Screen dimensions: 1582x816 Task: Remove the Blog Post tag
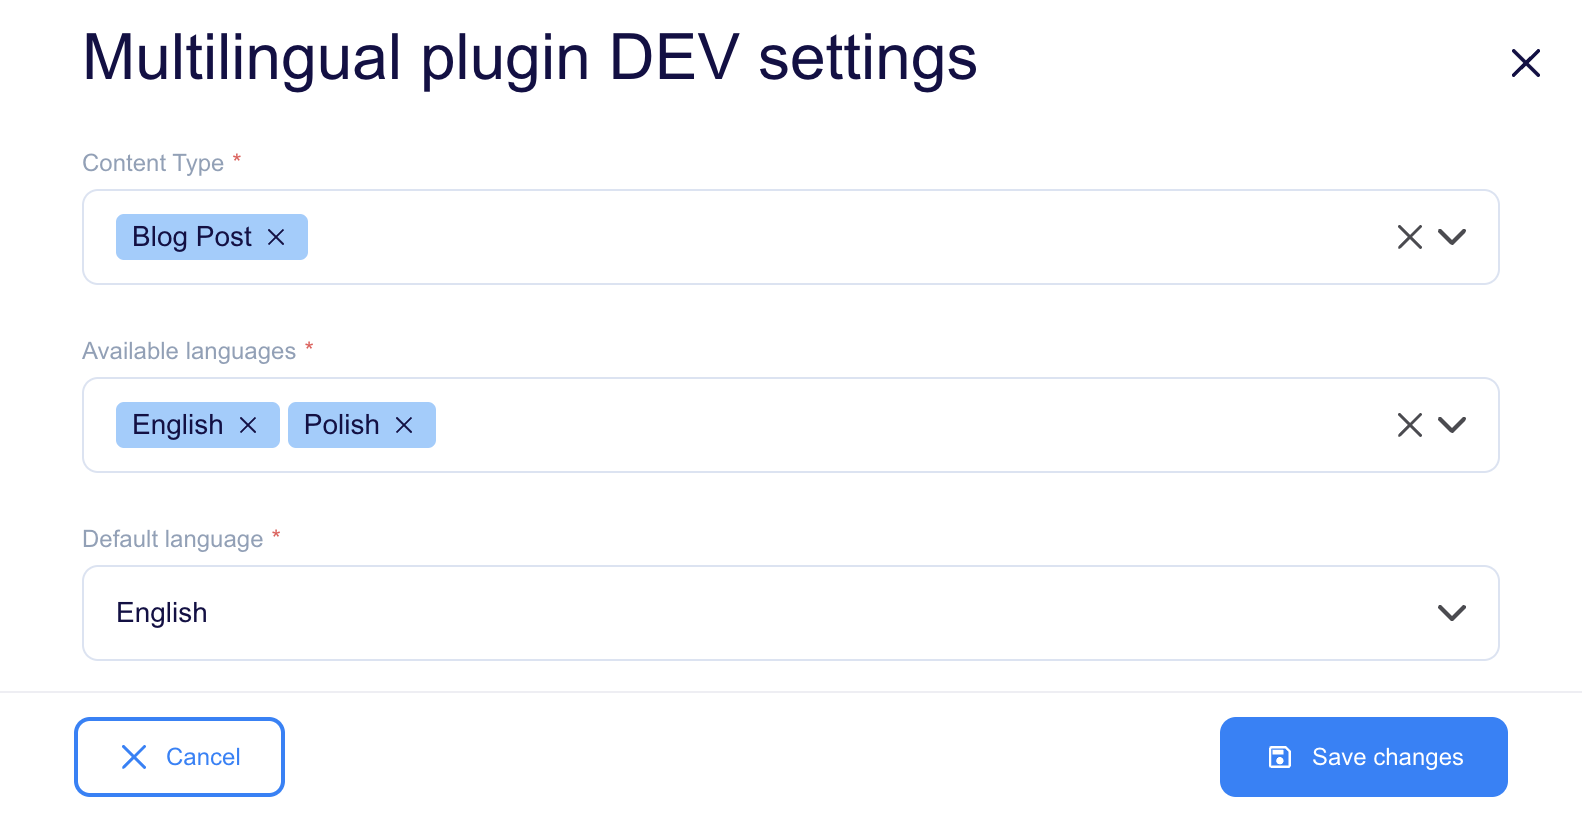click(276, 237)
